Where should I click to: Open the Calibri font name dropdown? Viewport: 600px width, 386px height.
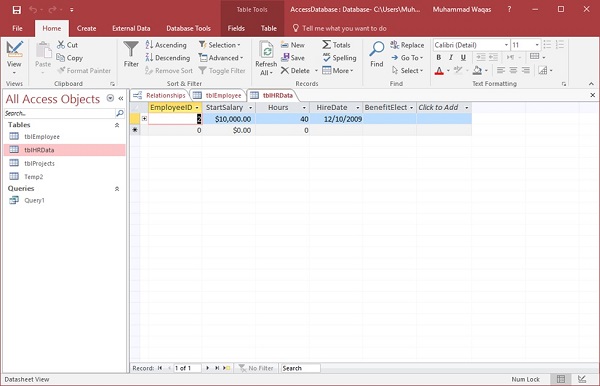coord(506,45)
